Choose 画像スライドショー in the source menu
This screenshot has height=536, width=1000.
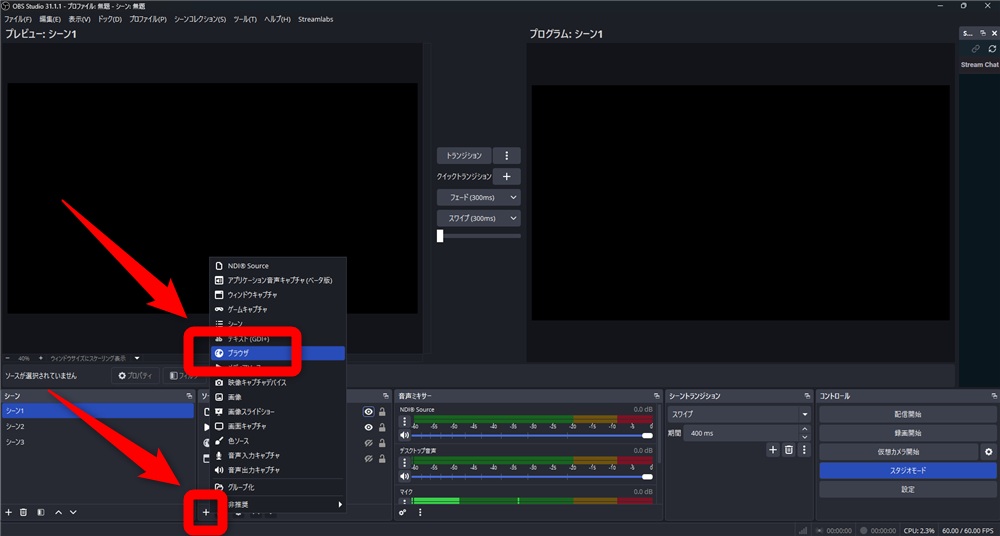click(x=278, y=412)
